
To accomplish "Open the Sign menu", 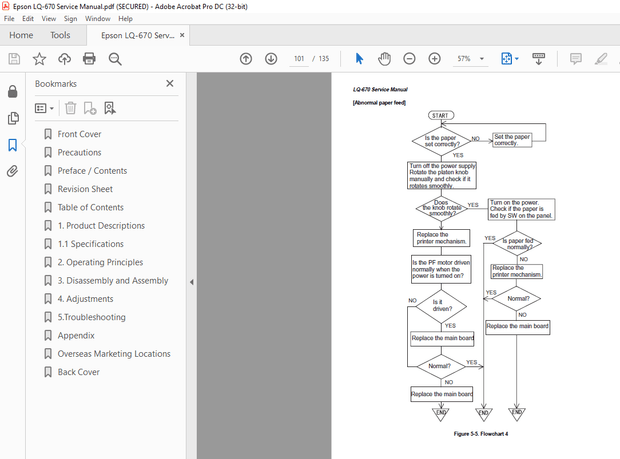I will tap(70, 19).
